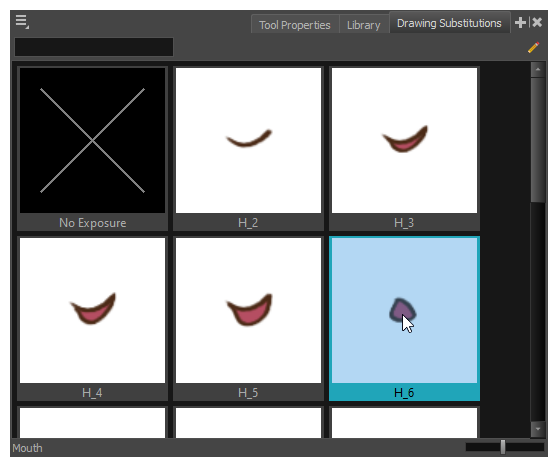Image resolution: width=558 pixels, height=467 pixels.
Task: Click the scrollbar up arrow
Action: click(x=538, y=70)
